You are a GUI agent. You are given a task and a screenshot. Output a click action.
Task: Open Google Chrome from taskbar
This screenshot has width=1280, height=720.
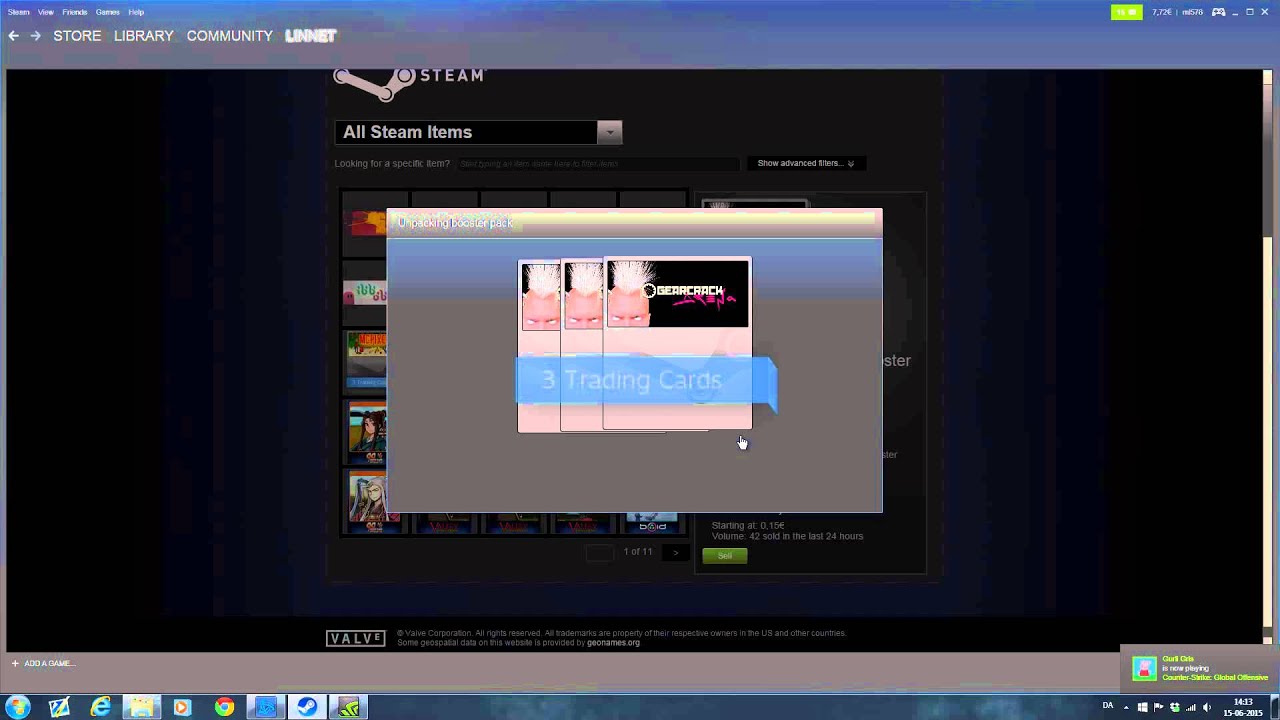(x=224, y=707)
